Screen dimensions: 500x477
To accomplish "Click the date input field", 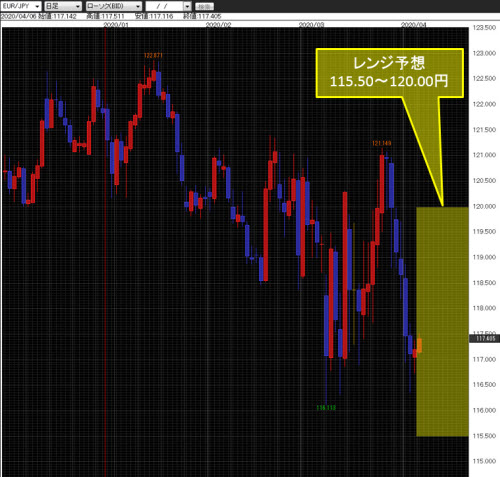I will pyautogui.click(x=164, y=6).
